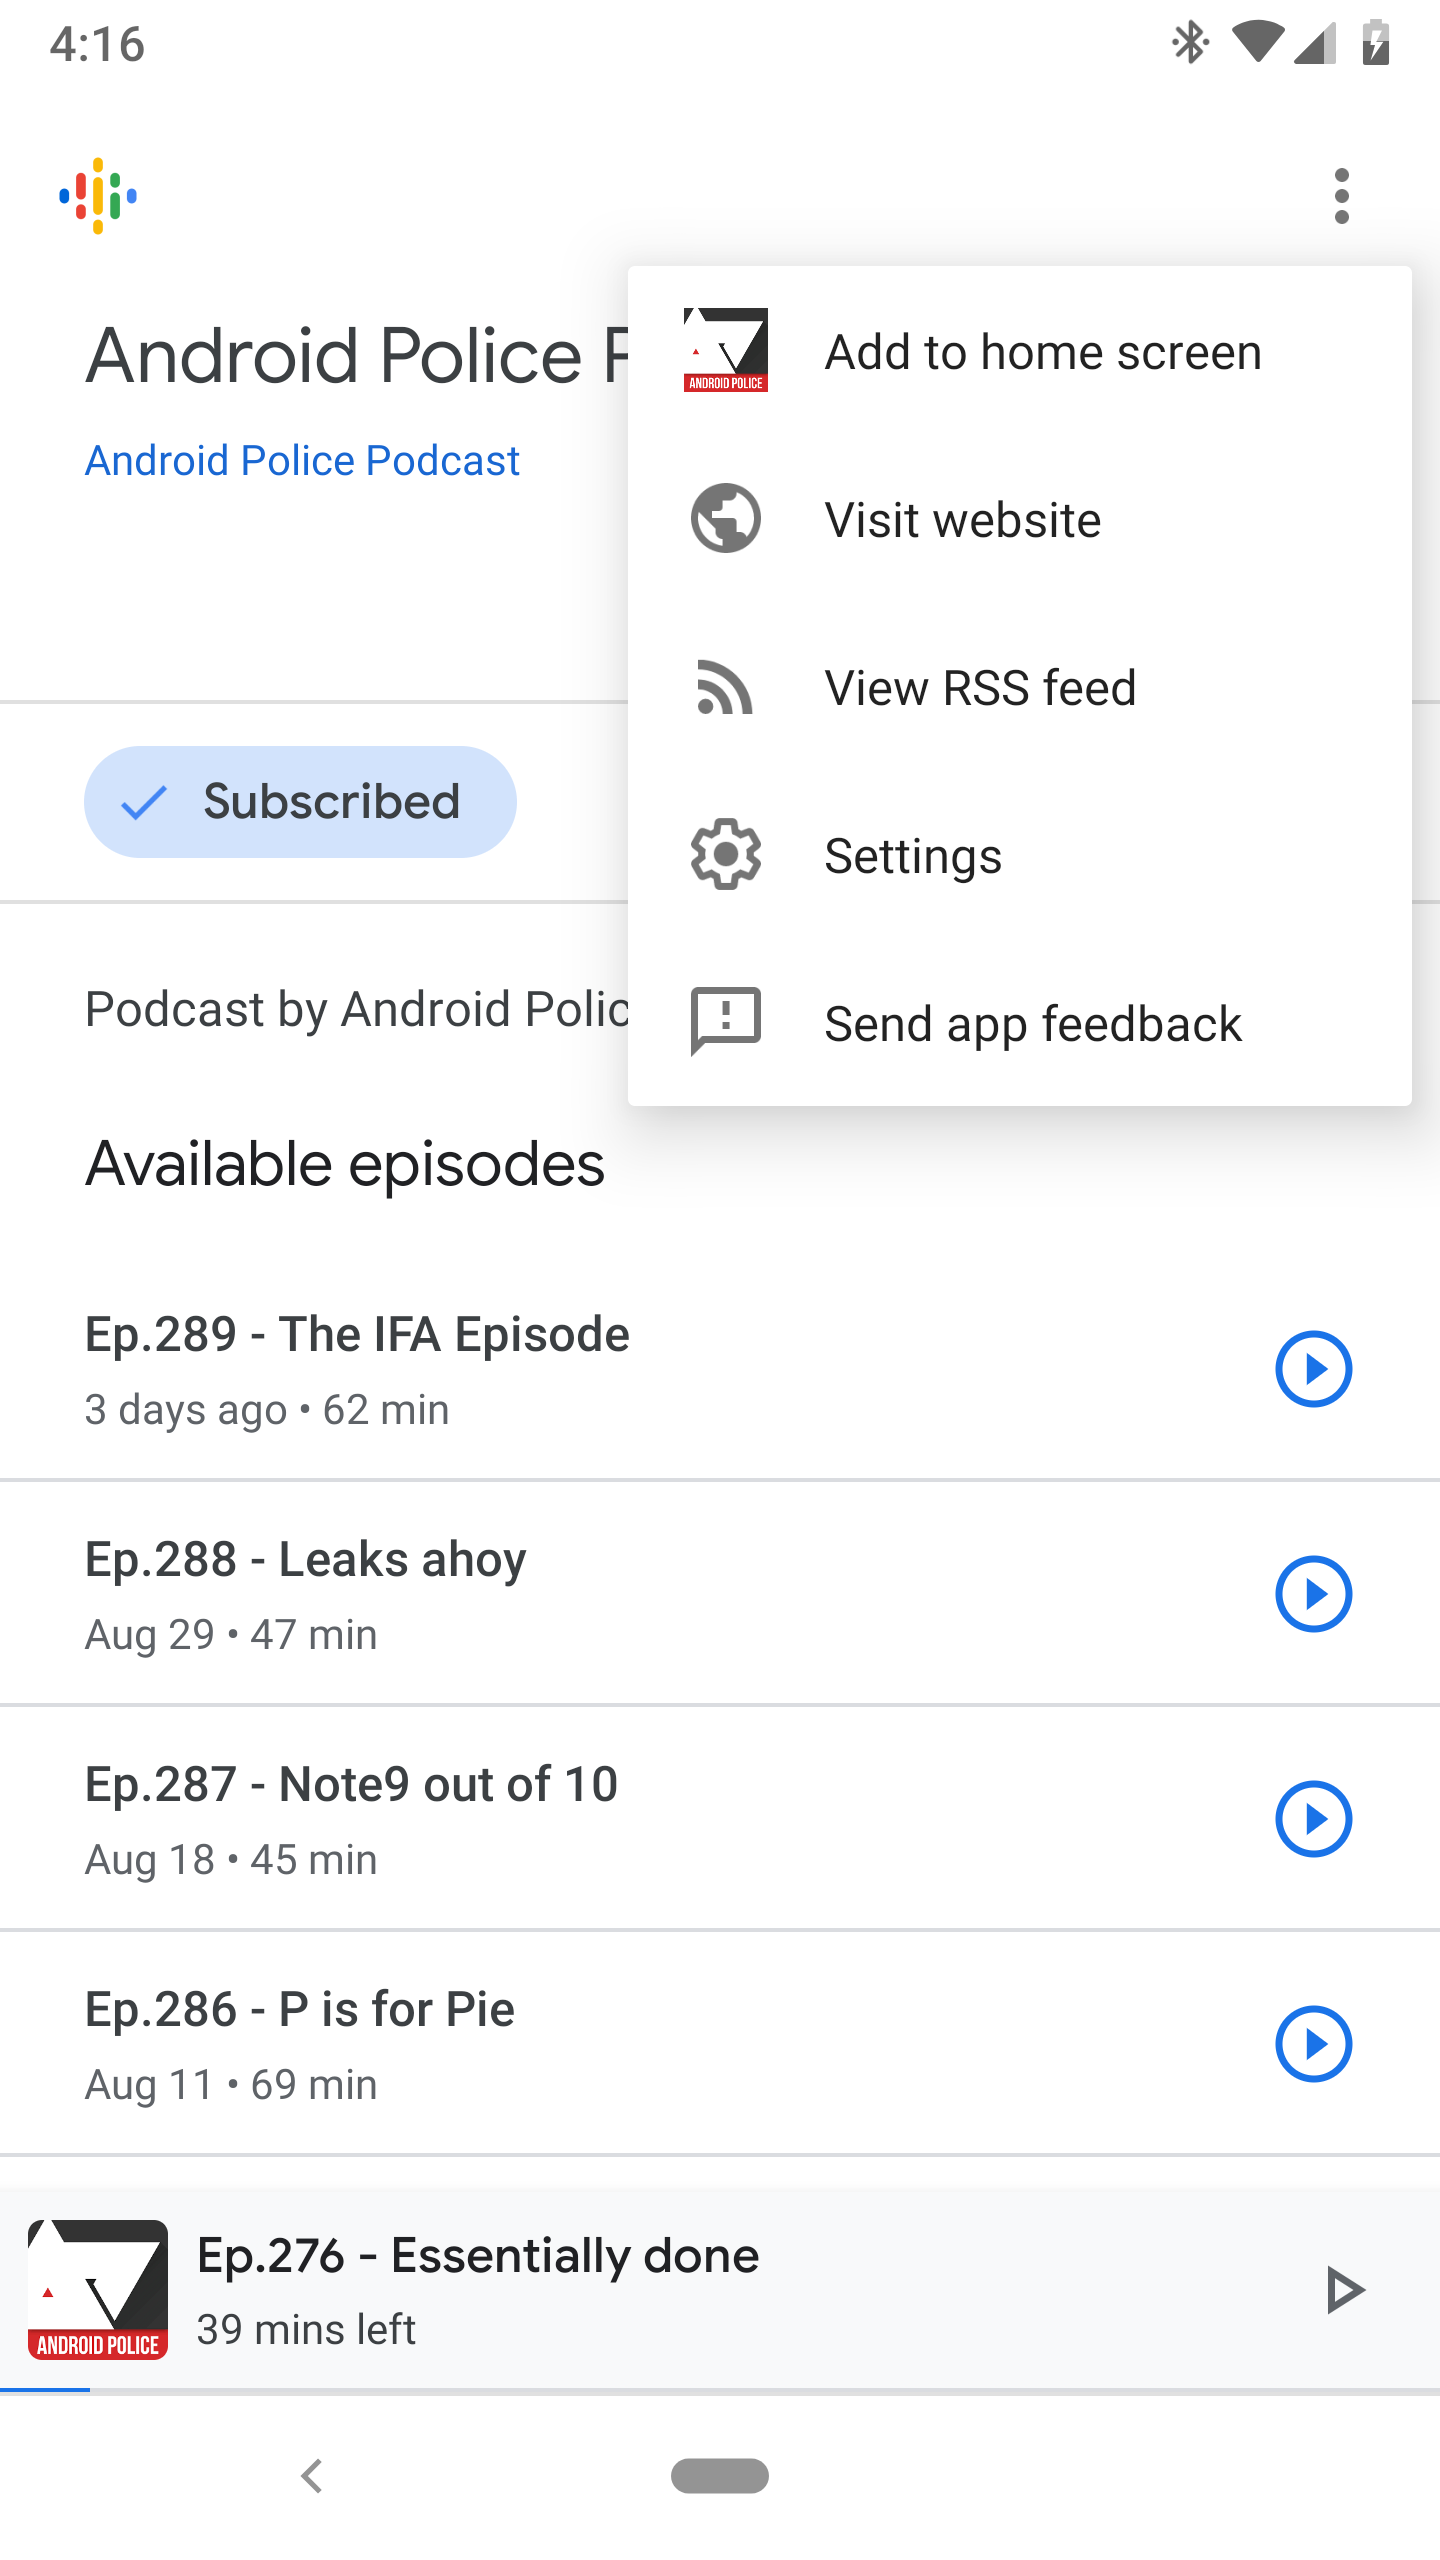The height and width of the screenshot is (2560, 1440).
Task: Open View RSS feed option
Action: (1020, 688)
